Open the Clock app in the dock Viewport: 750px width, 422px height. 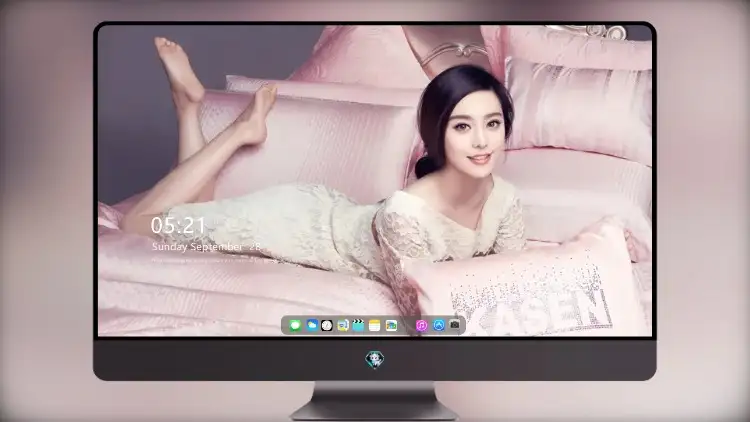coord(327,325)
